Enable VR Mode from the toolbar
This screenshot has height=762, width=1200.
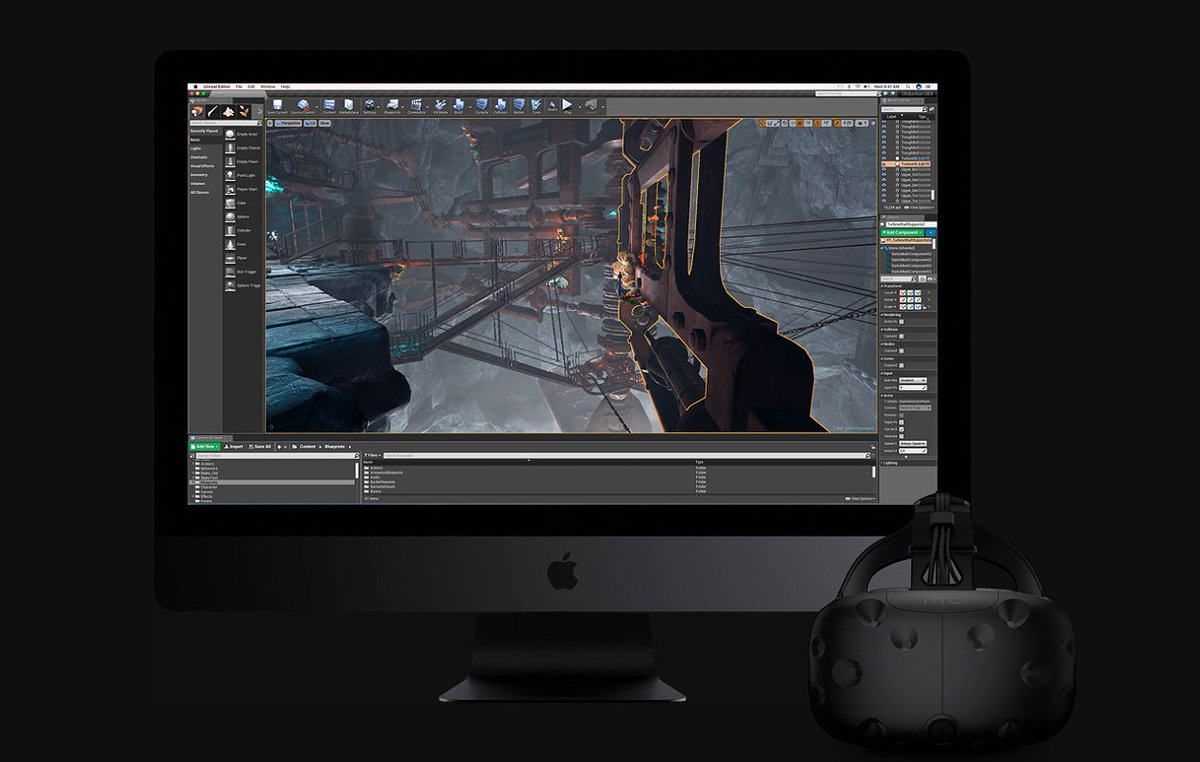441,106
